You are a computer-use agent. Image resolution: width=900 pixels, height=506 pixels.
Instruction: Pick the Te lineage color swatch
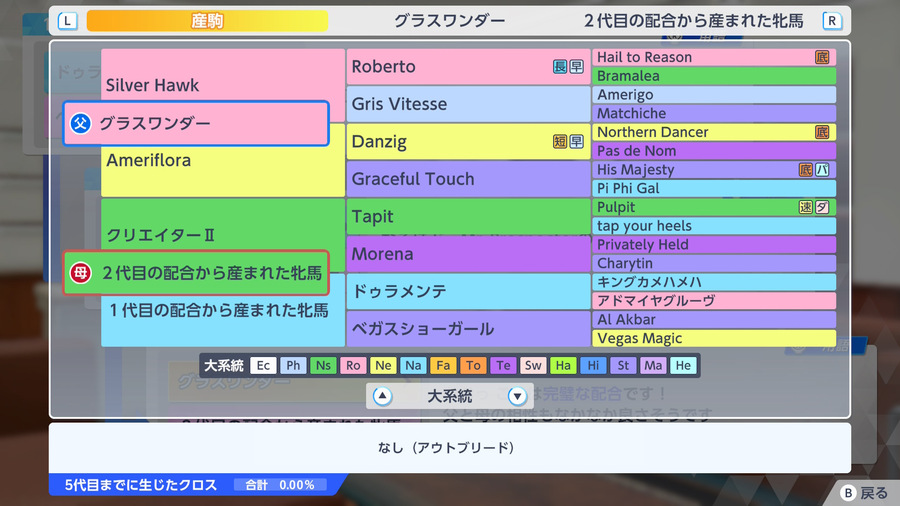[x=503, y=365]
